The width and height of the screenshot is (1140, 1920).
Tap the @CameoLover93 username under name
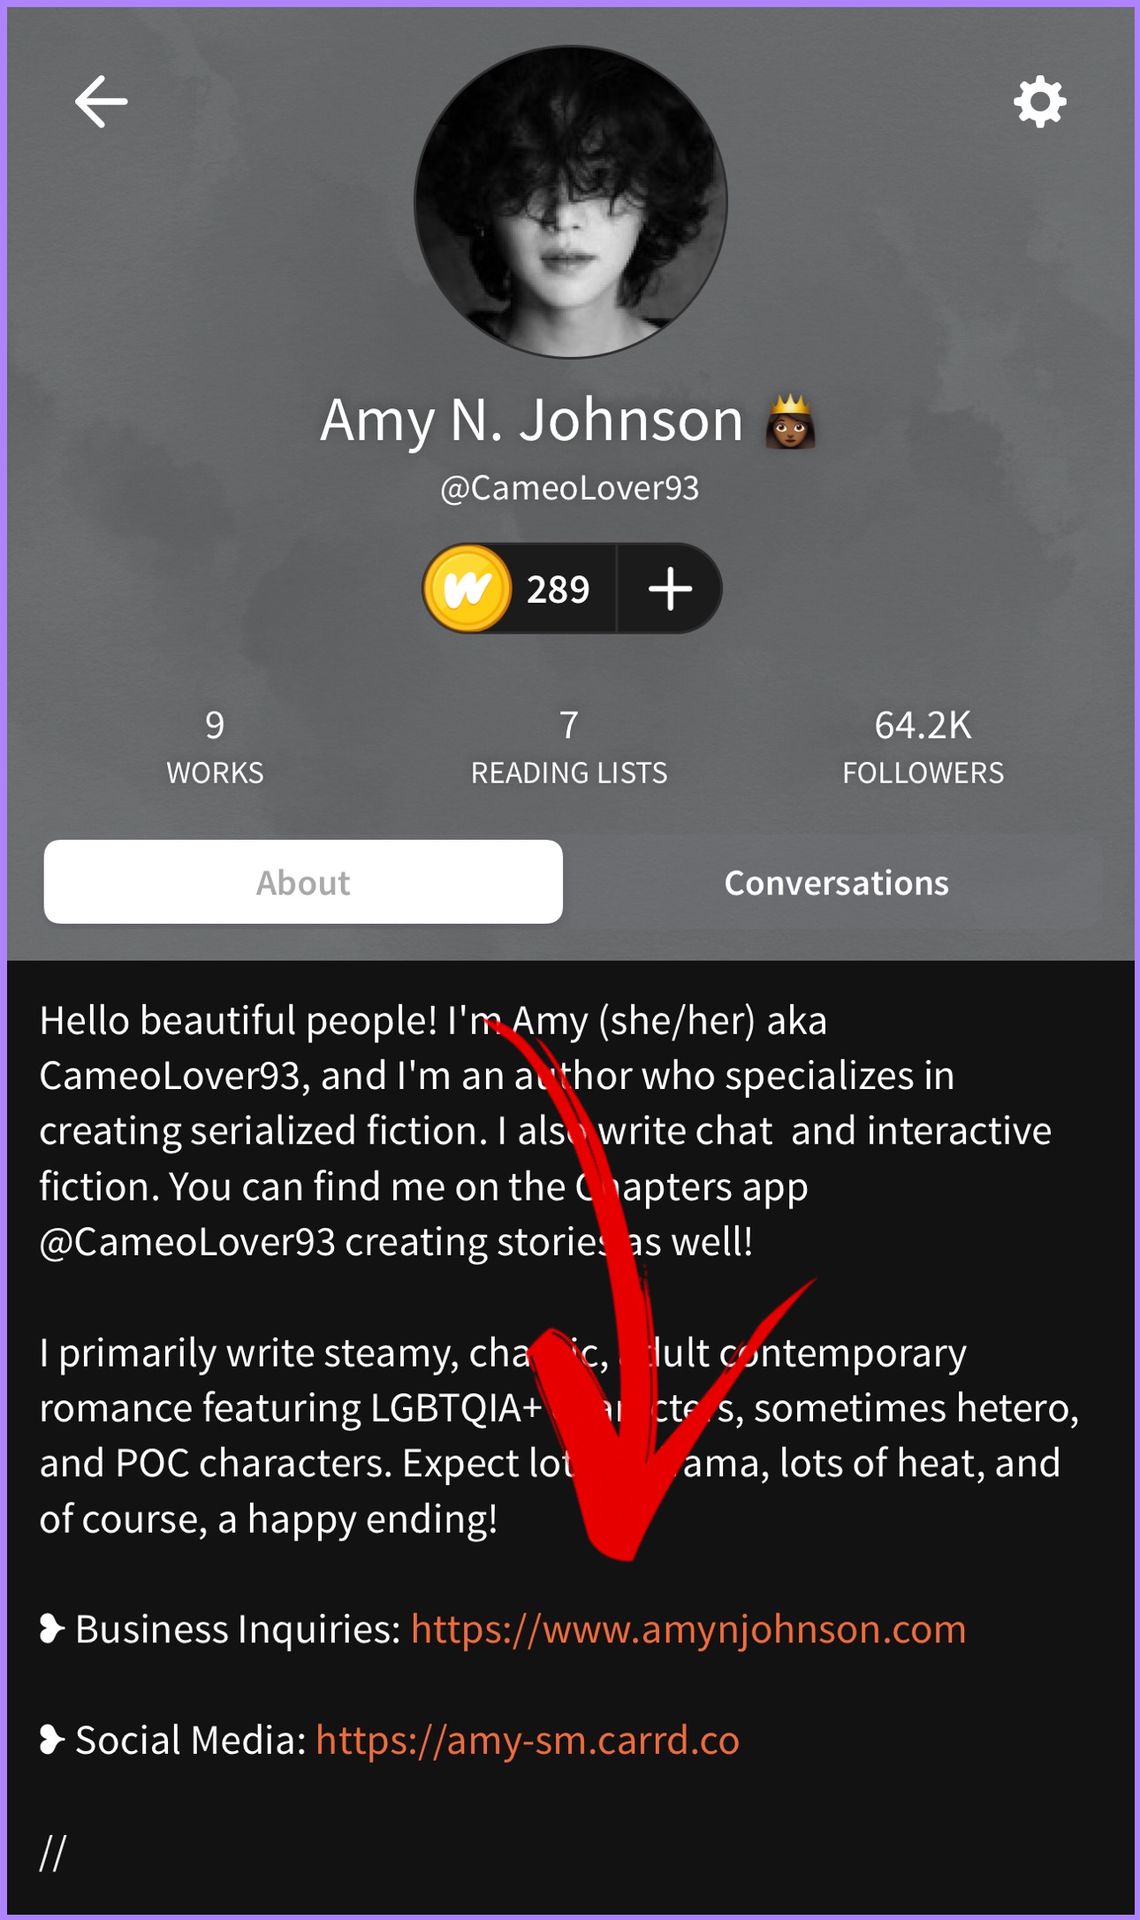pos(570,488)
